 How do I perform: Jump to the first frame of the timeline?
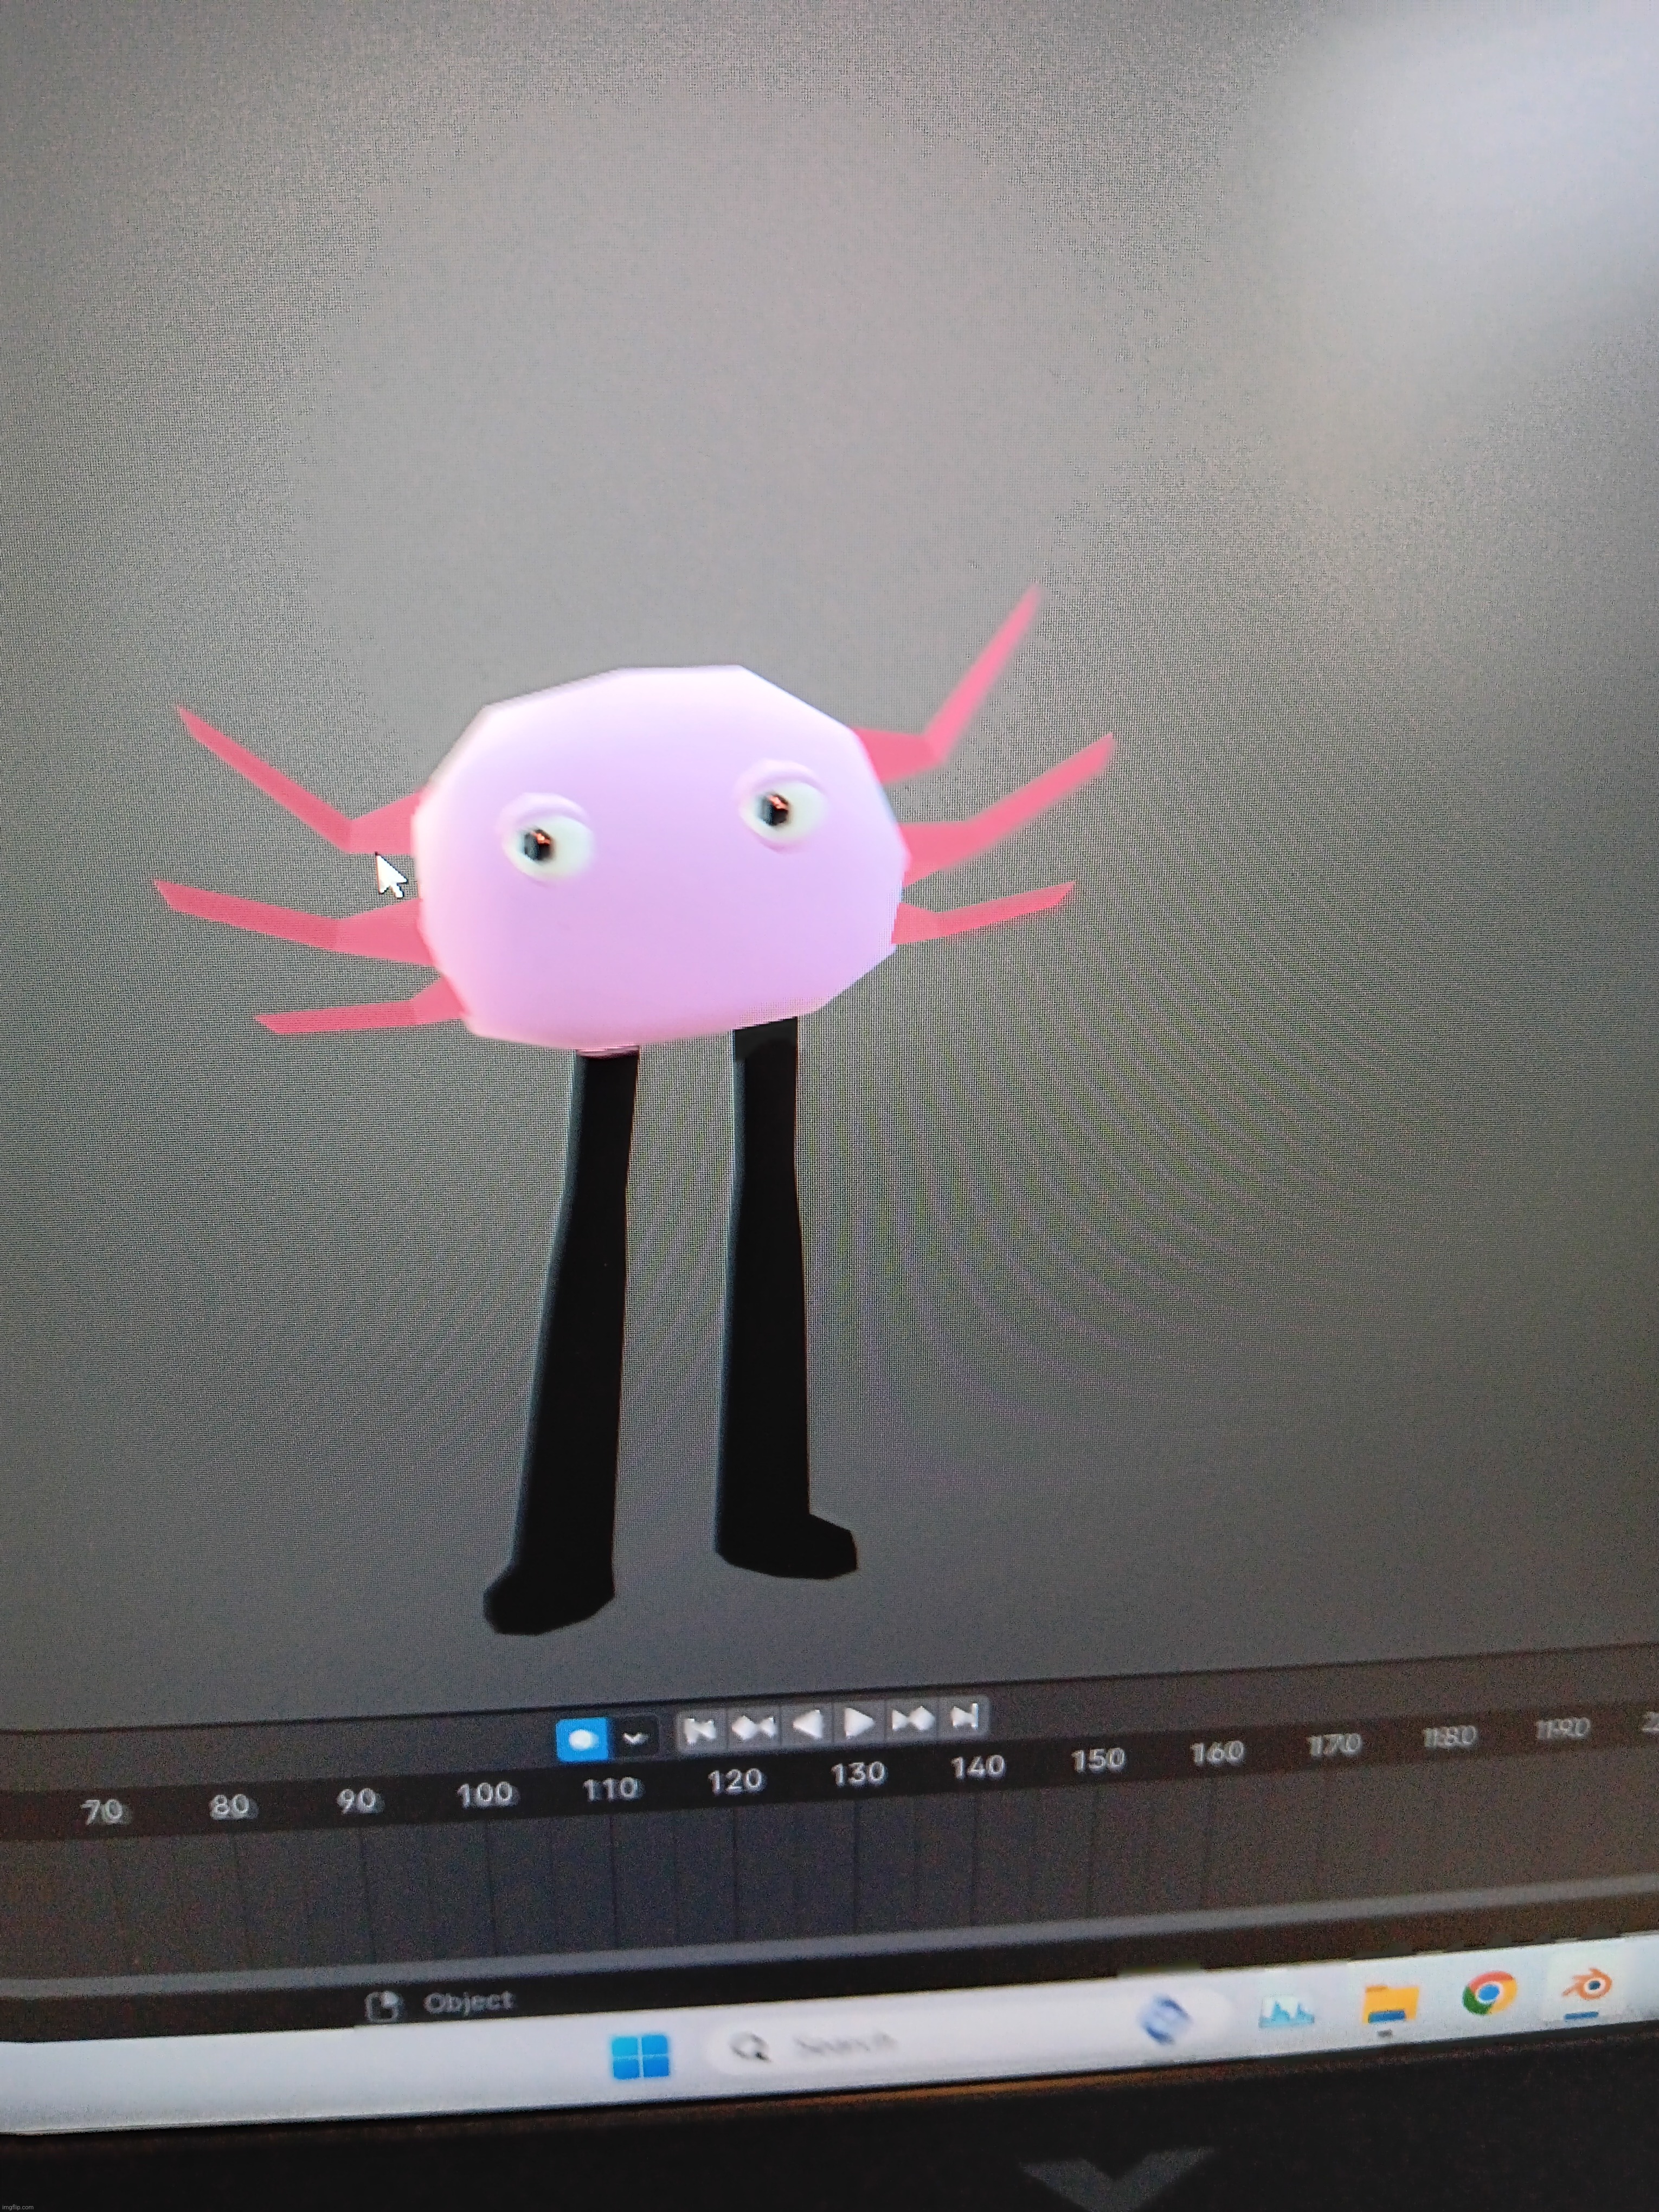[x=700, y=1730]
